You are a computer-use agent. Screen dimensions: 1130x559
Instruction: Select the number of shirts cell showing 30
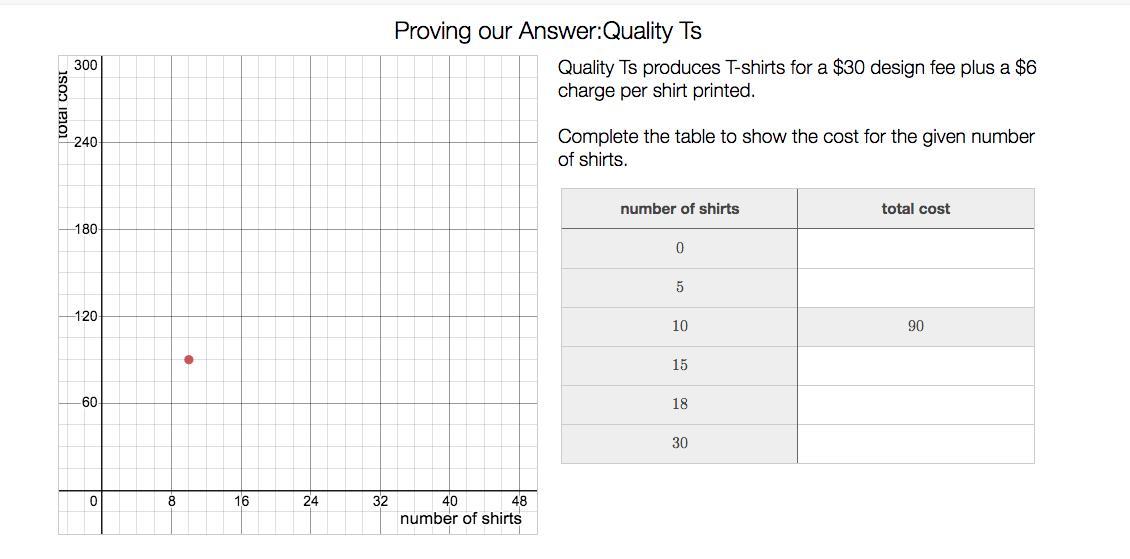pos(680,444)
